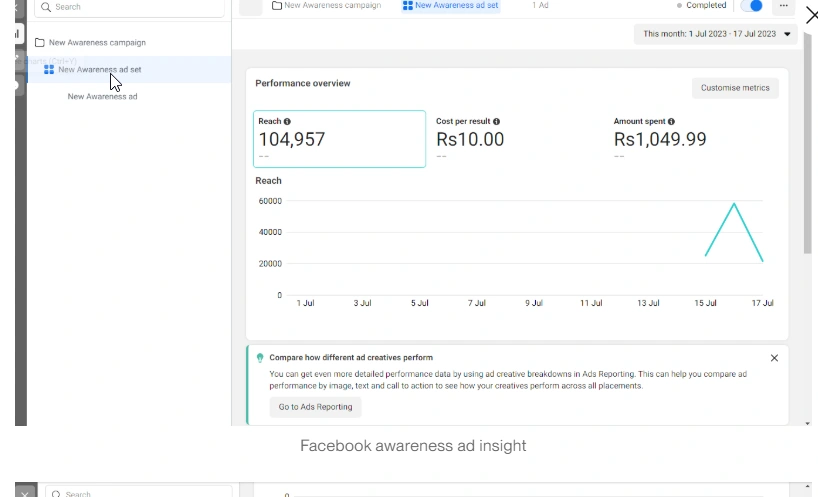818x497 pixels.
Task: Click the Cost per result info icon
Action: pyautogui.click(x=496, y=122)
